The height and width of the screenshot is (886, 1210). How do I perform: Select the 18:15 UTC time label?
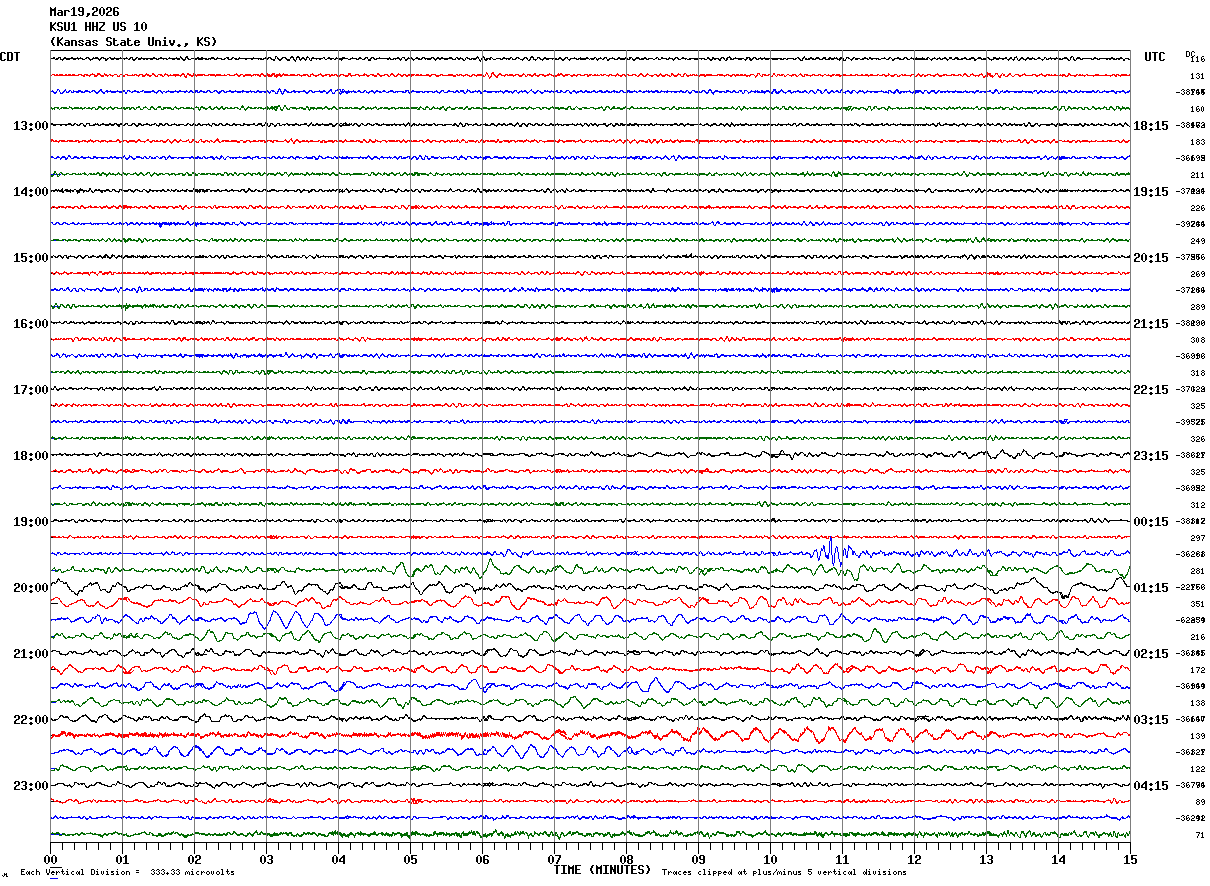(x=1150, y=126)
